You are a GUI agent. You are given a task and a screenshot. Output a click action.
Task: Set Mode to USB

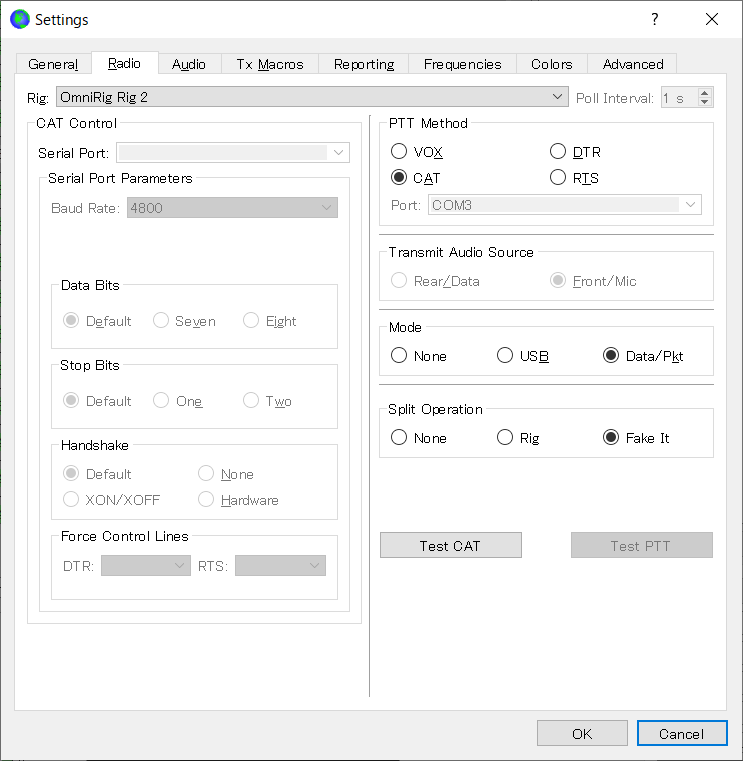(x=505, y=356)
